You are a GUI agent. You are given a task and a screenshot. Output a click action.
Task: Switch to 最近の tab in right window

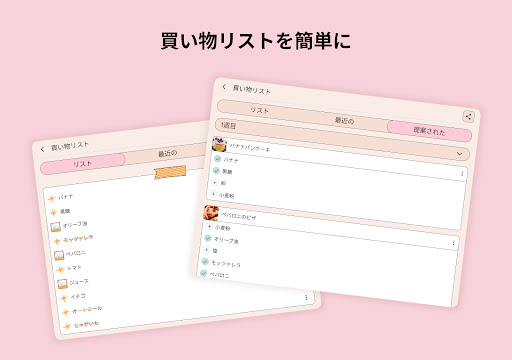pos(344,120)
